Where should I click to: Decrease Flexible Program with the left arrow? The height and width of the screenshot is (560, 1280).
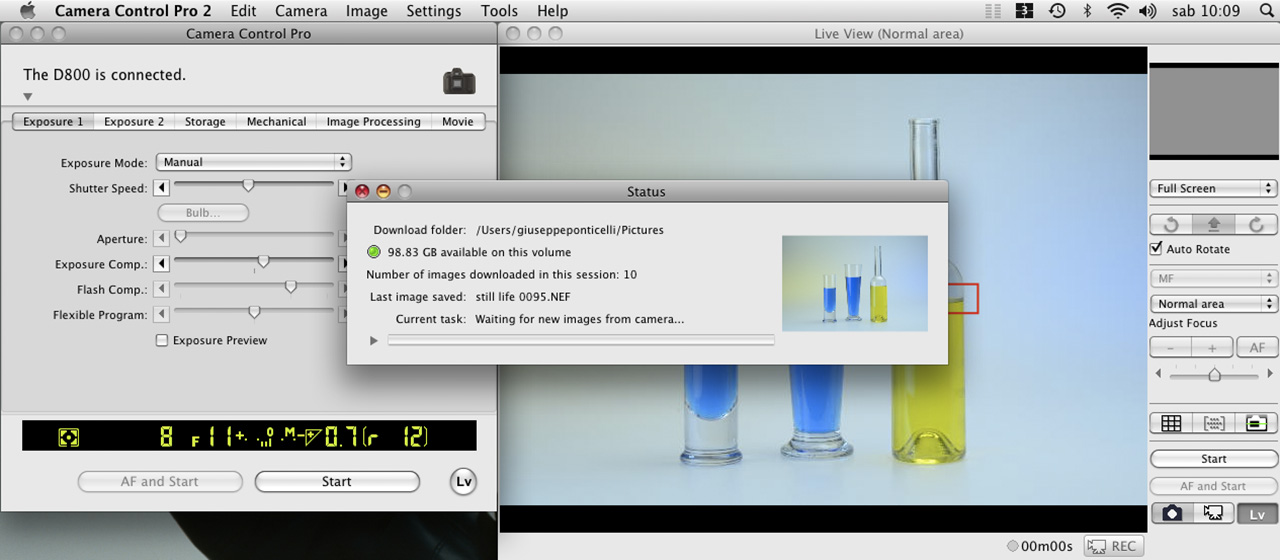pos(161,314)
